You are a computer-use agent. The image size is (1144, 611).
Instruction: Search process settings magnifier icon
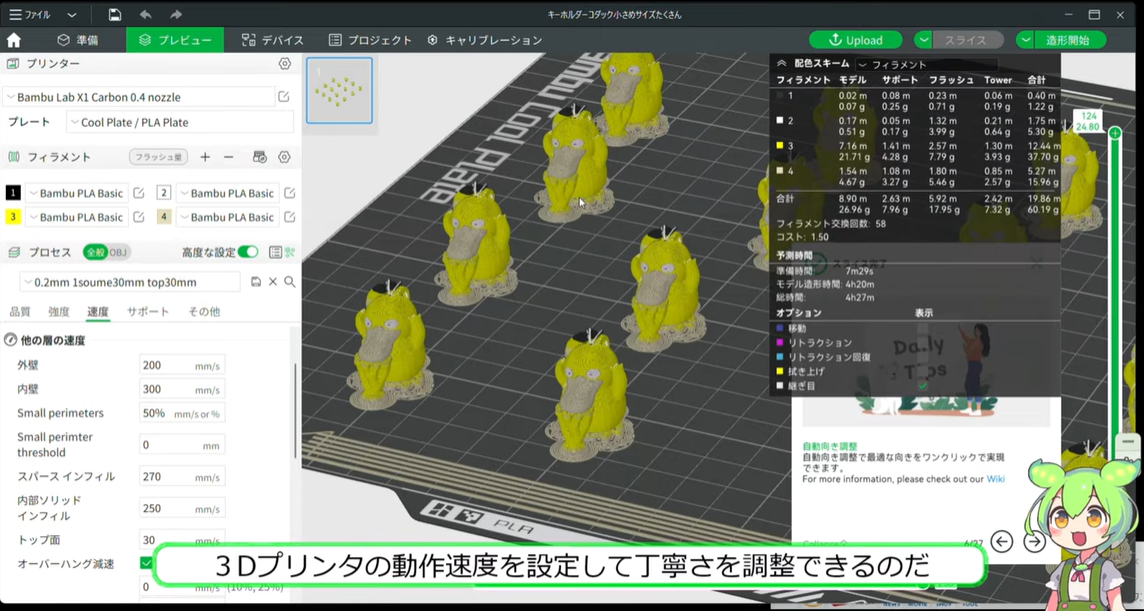point(290,282)
